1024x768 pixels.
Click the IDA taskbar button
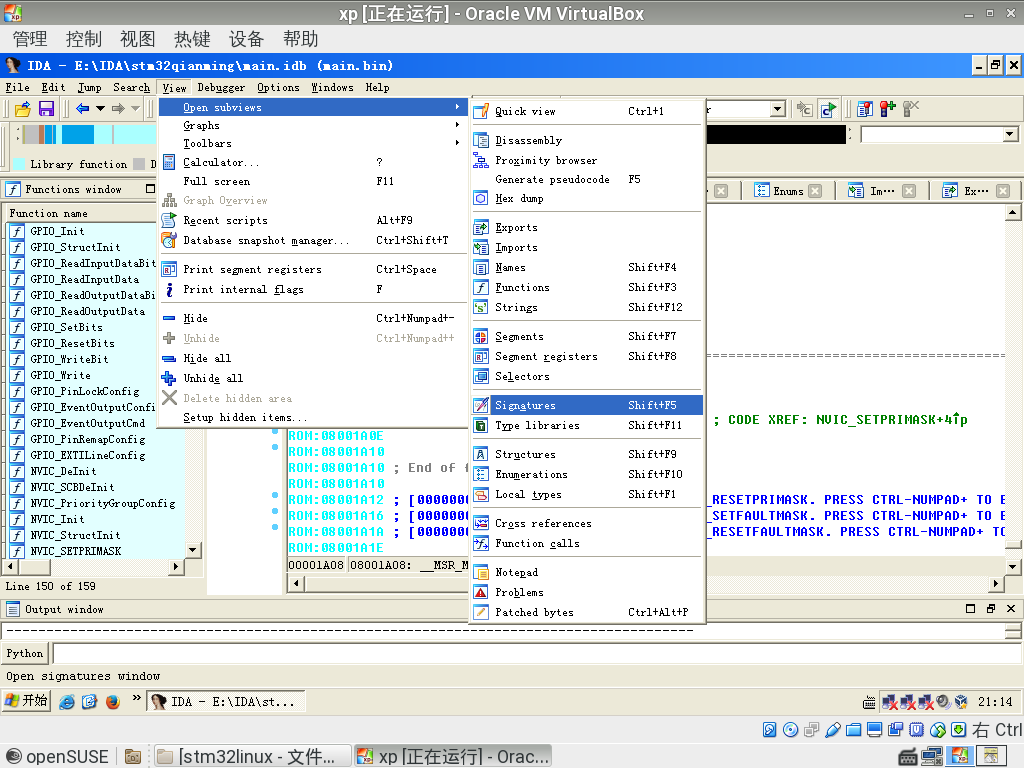click(225, 701)
